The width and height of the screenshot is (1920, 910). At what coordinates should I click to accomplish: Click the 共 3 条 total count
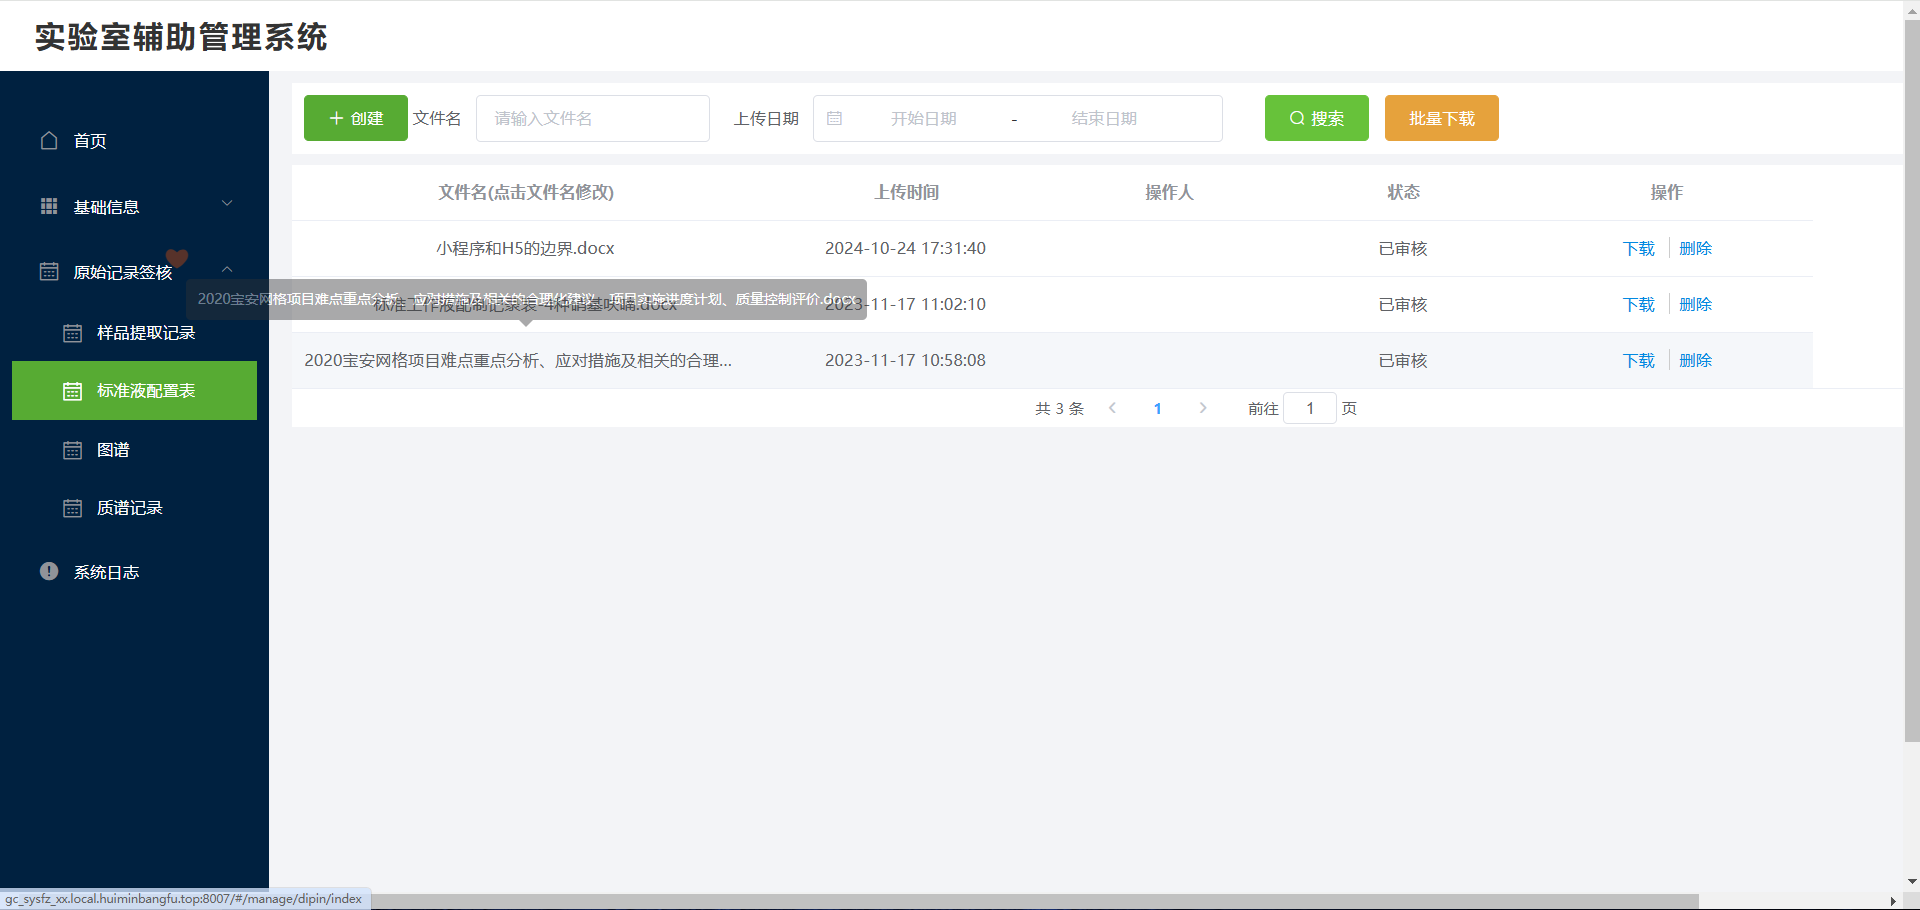pos(1059,408)
